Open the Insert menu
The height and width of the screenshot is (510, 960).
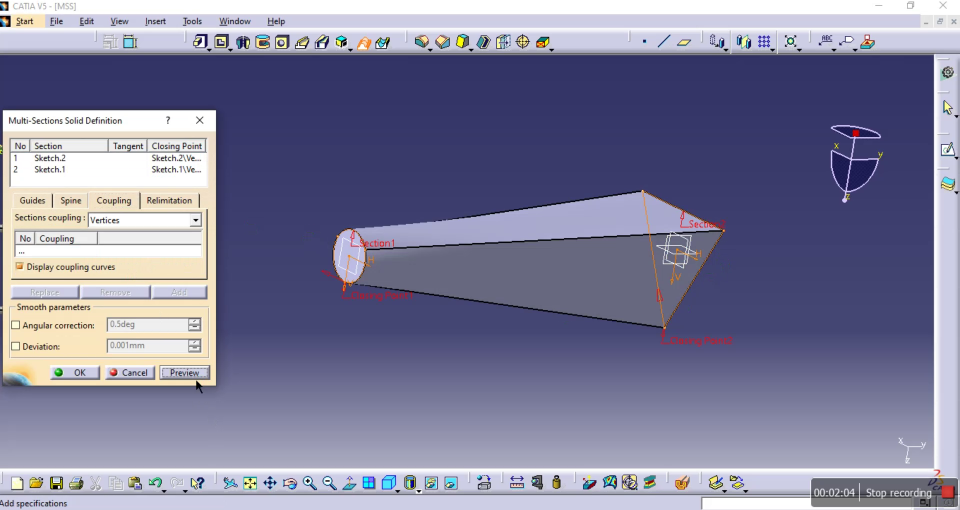(156, 21)
